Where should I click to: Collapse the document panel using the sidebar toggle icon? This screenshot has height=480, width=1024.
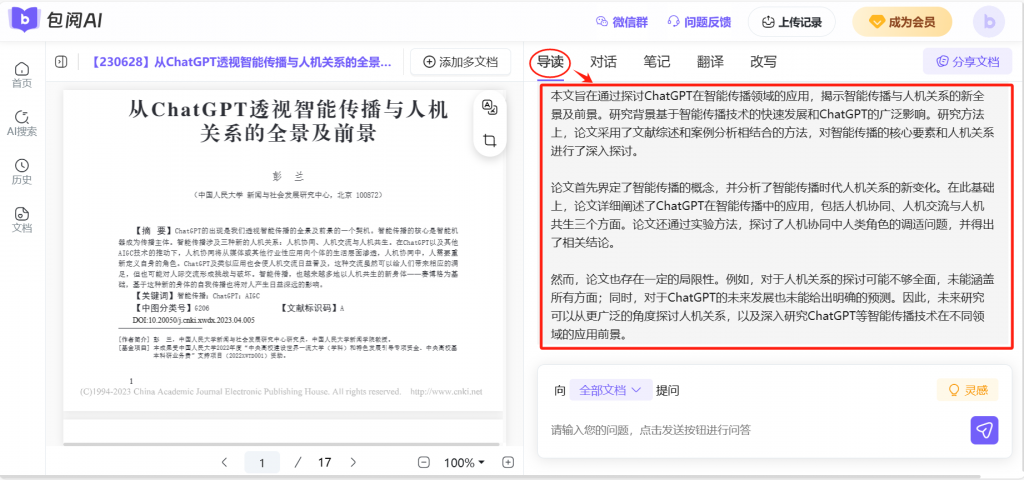pos(61,62)
